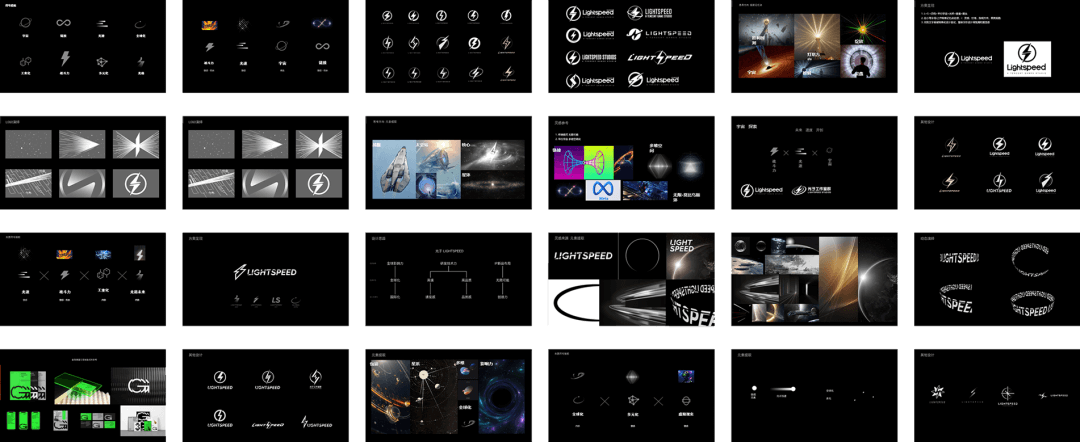Click the Meta logo image in the moodboard
Screen dimensions: 1080x442
(603, 190)
